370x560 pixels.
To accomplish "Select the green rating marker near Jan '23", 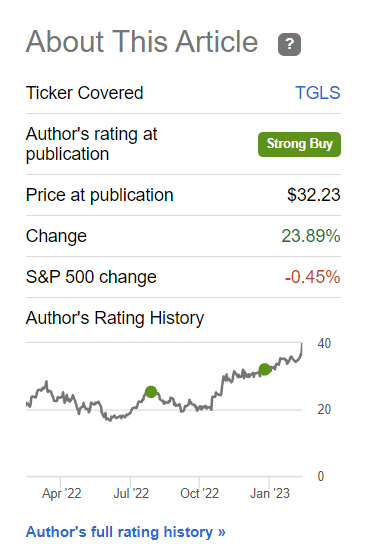I will tap(265, 369).
